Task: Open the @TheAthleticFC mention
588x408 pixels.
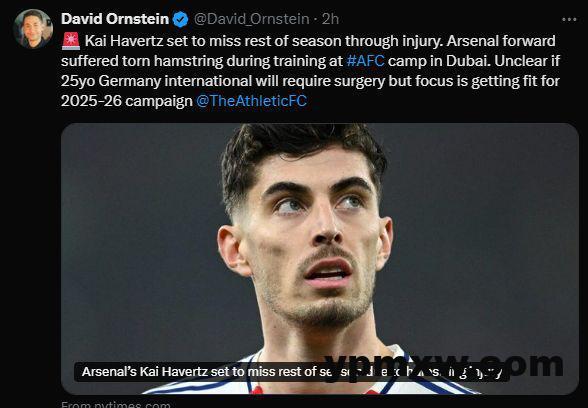Action: (x=251, y=101)
